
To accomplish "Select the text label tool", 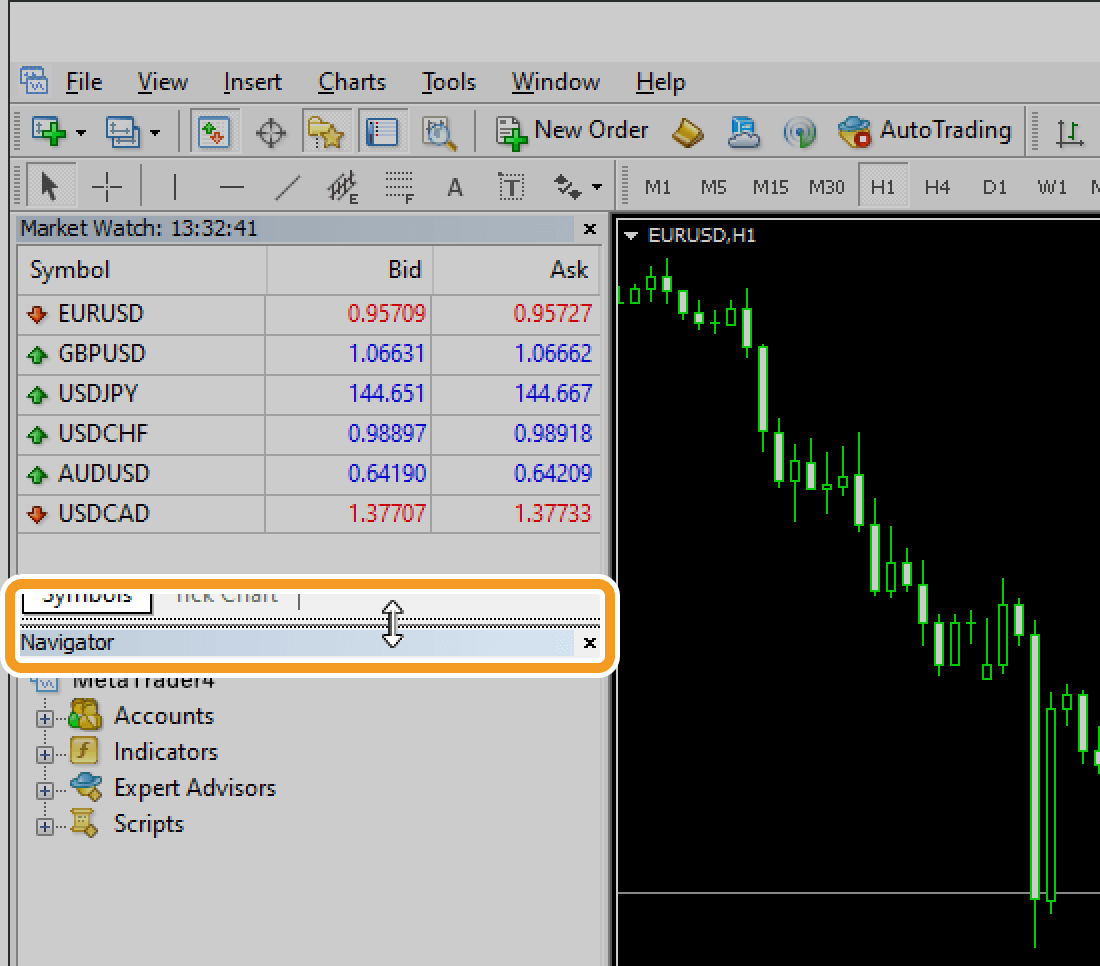I will point(510,186).
